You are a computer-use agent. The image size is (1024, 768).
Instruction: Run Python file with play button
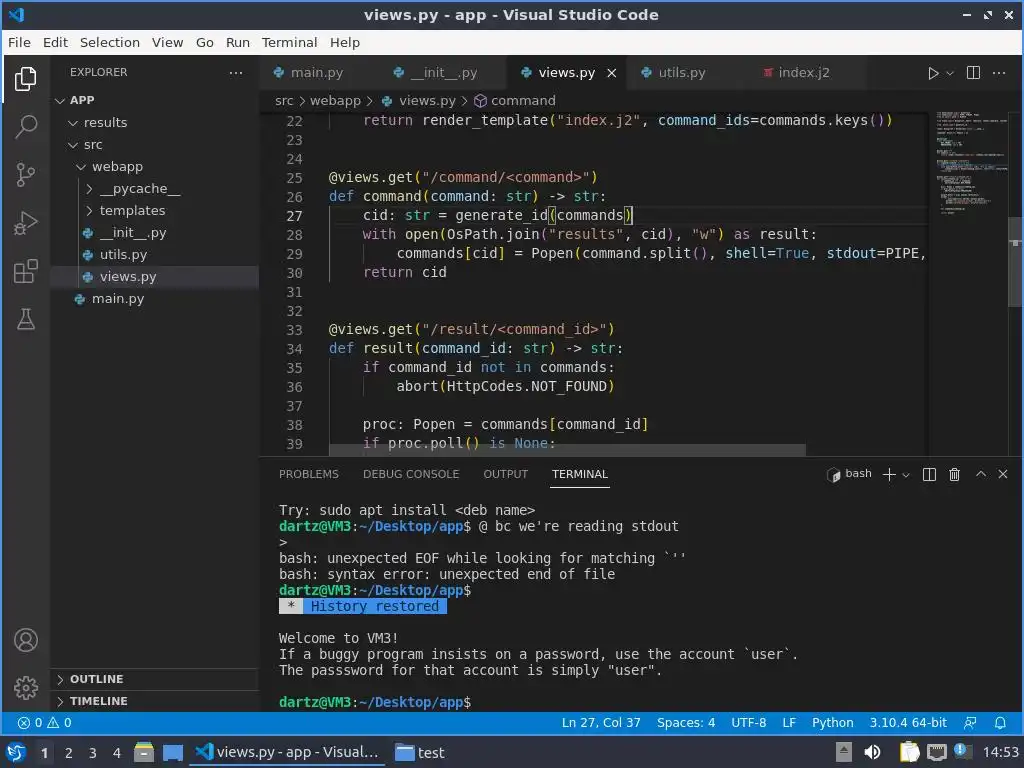coord(933,73)
